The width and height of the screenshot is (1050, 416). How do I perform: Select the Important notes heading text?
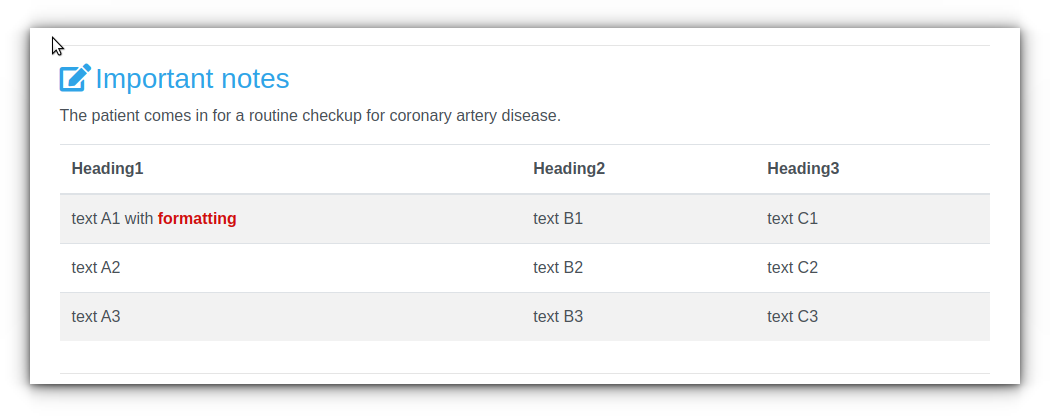192,78
